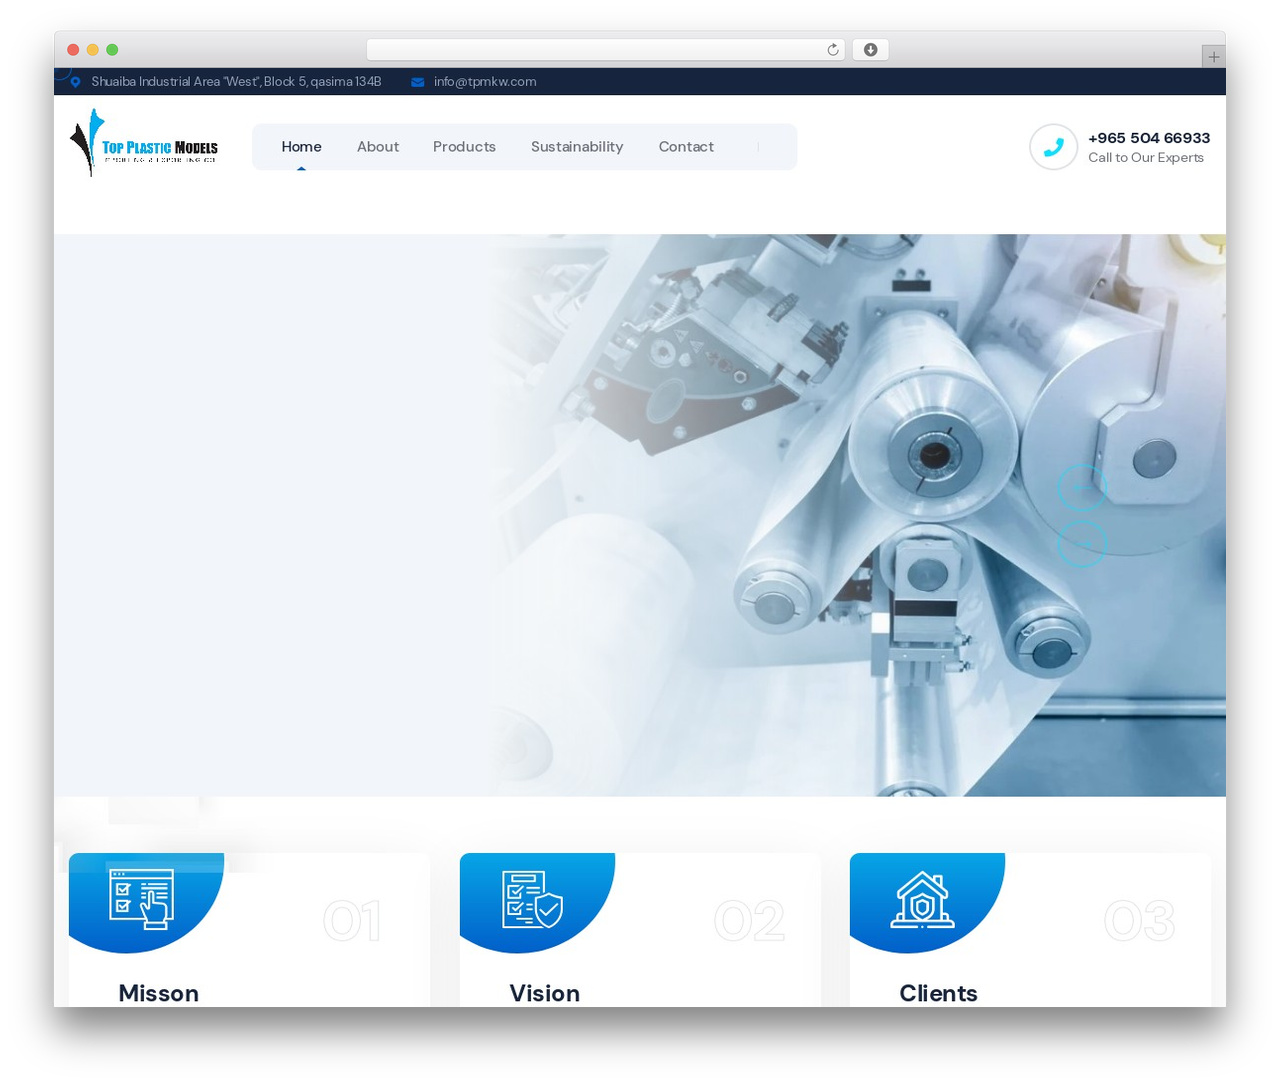Focus the browser address bar
The width and height of the screenshot is (1280, 1084).
[x=606, y=50]
